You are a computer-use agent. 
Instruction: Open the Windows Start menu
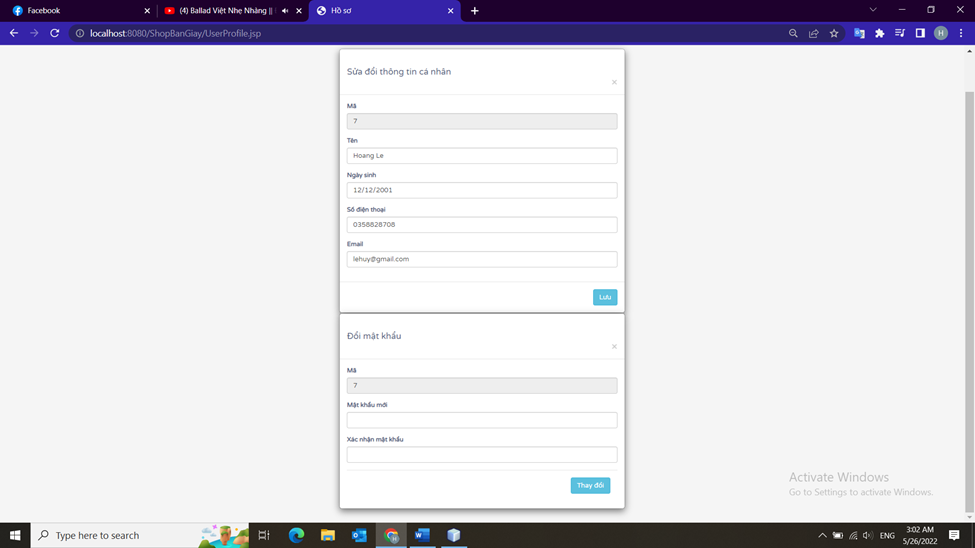pos(15,535)
